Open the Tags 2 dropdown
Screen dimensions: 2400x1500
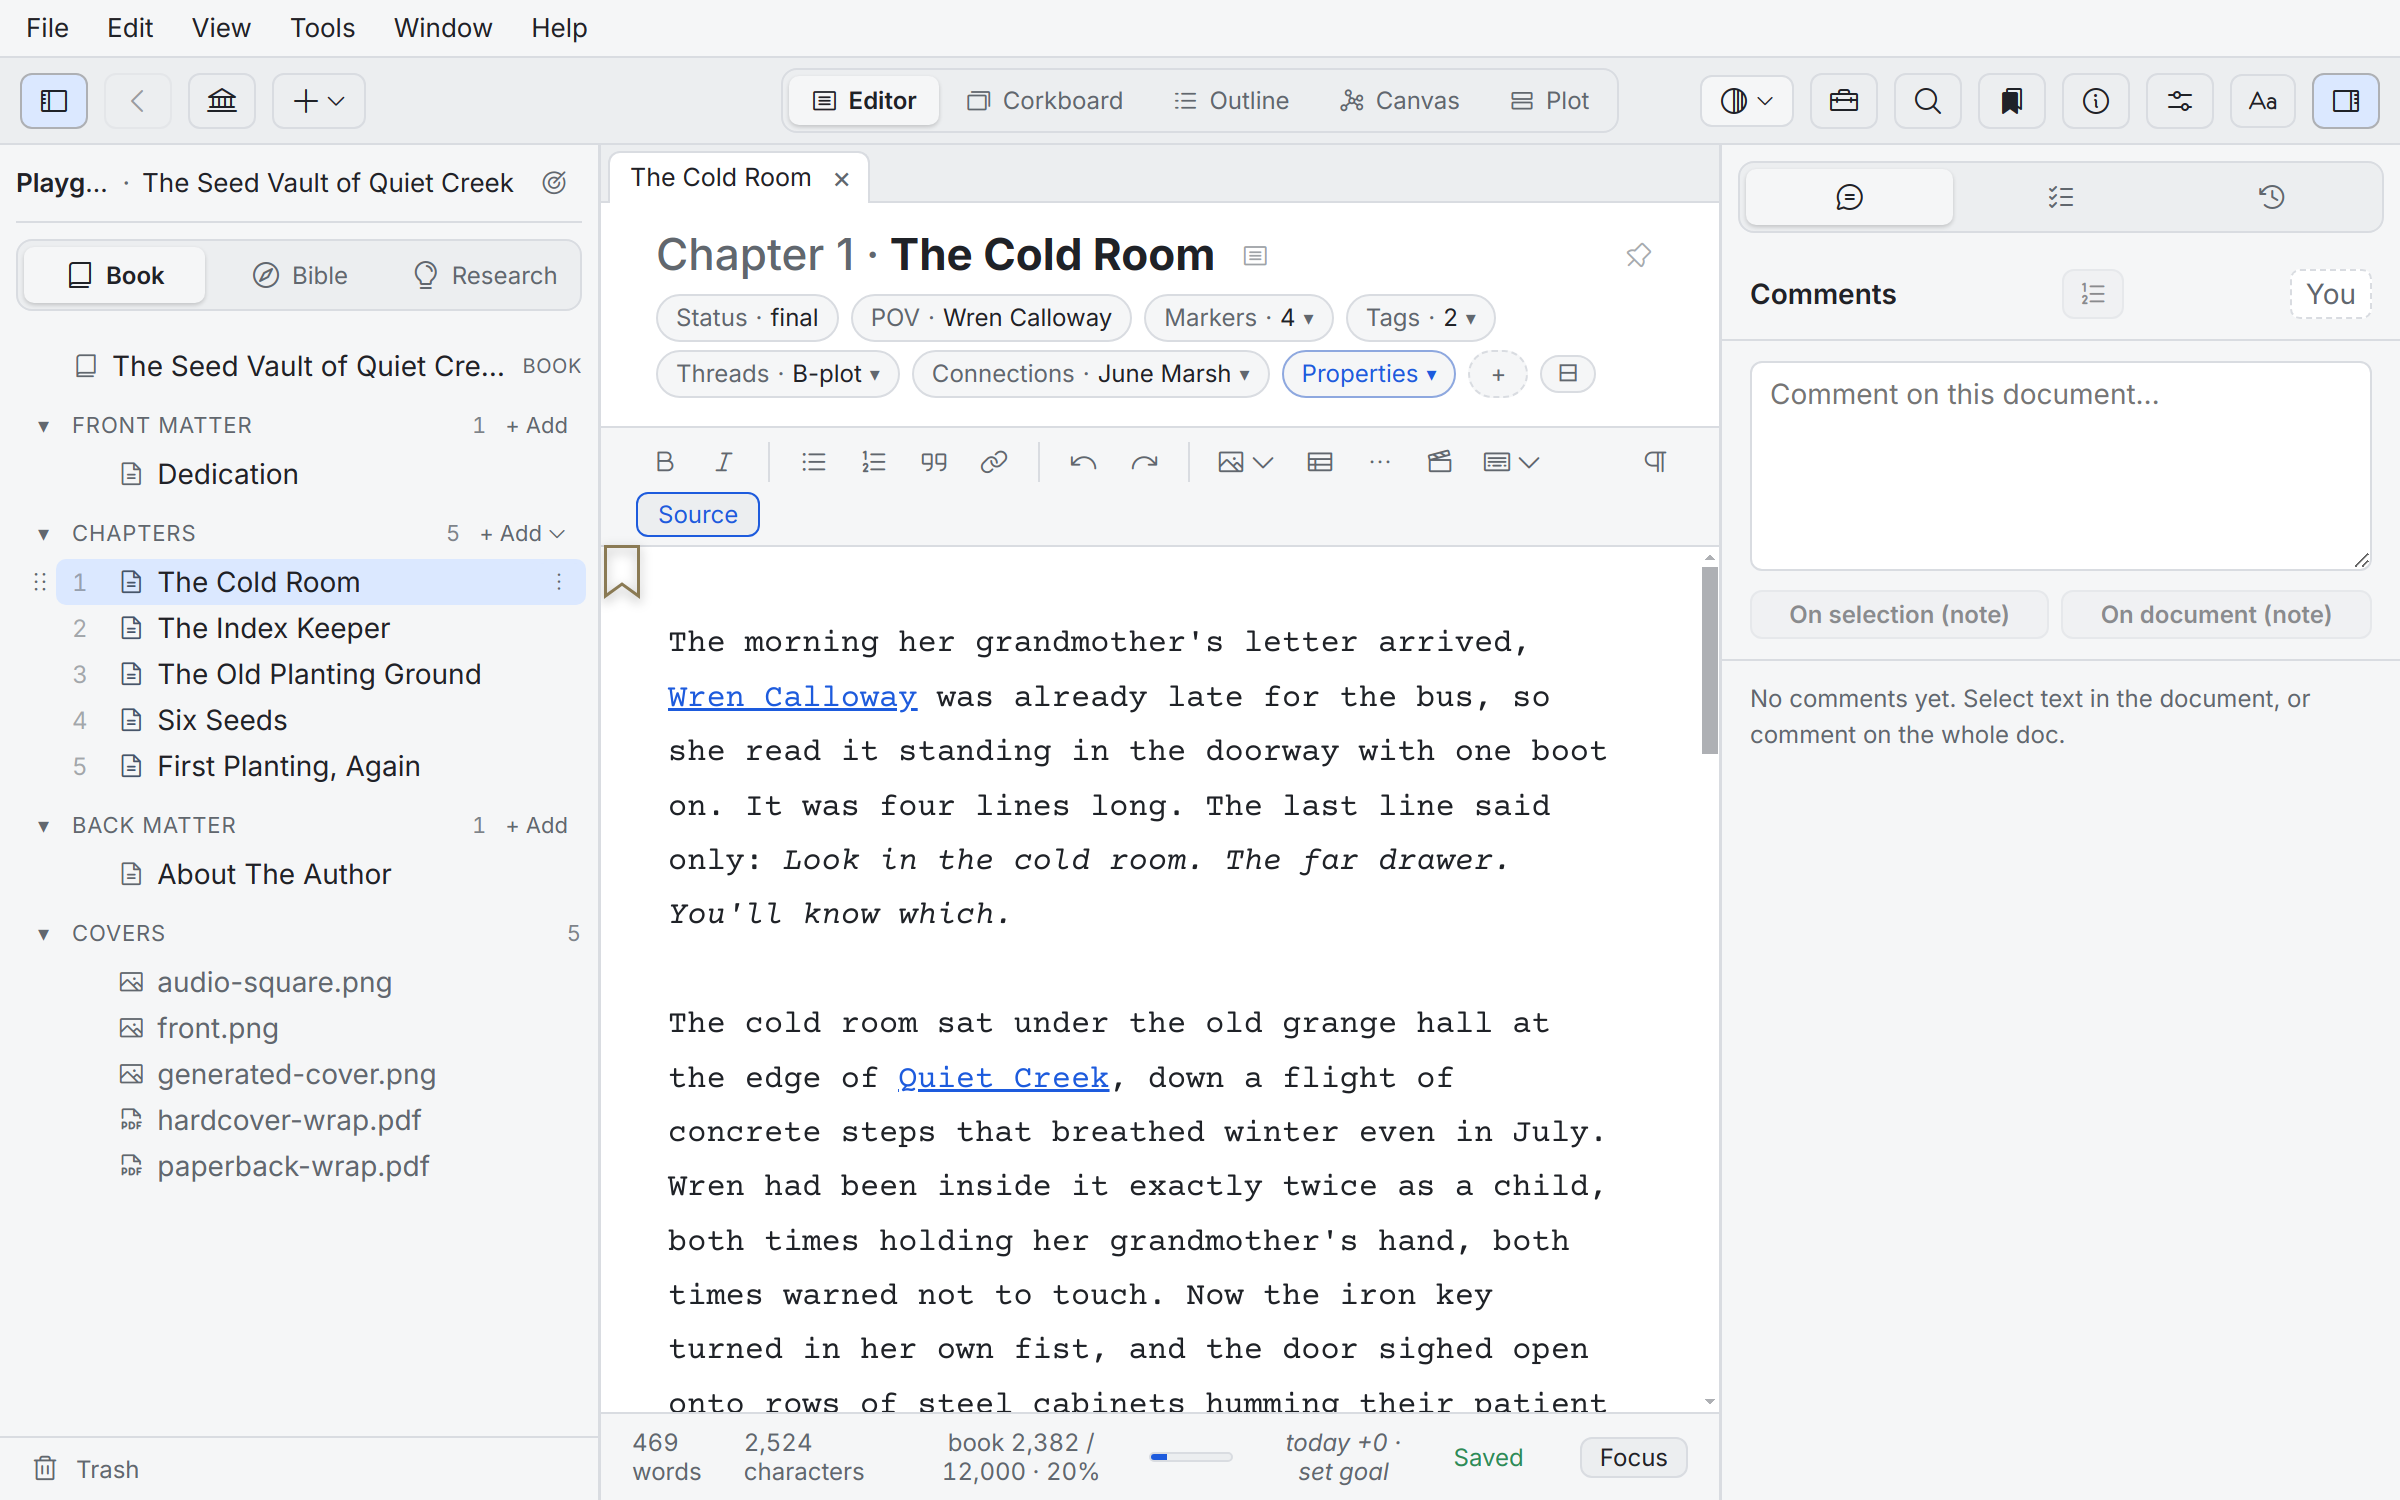click(1420, 317)
